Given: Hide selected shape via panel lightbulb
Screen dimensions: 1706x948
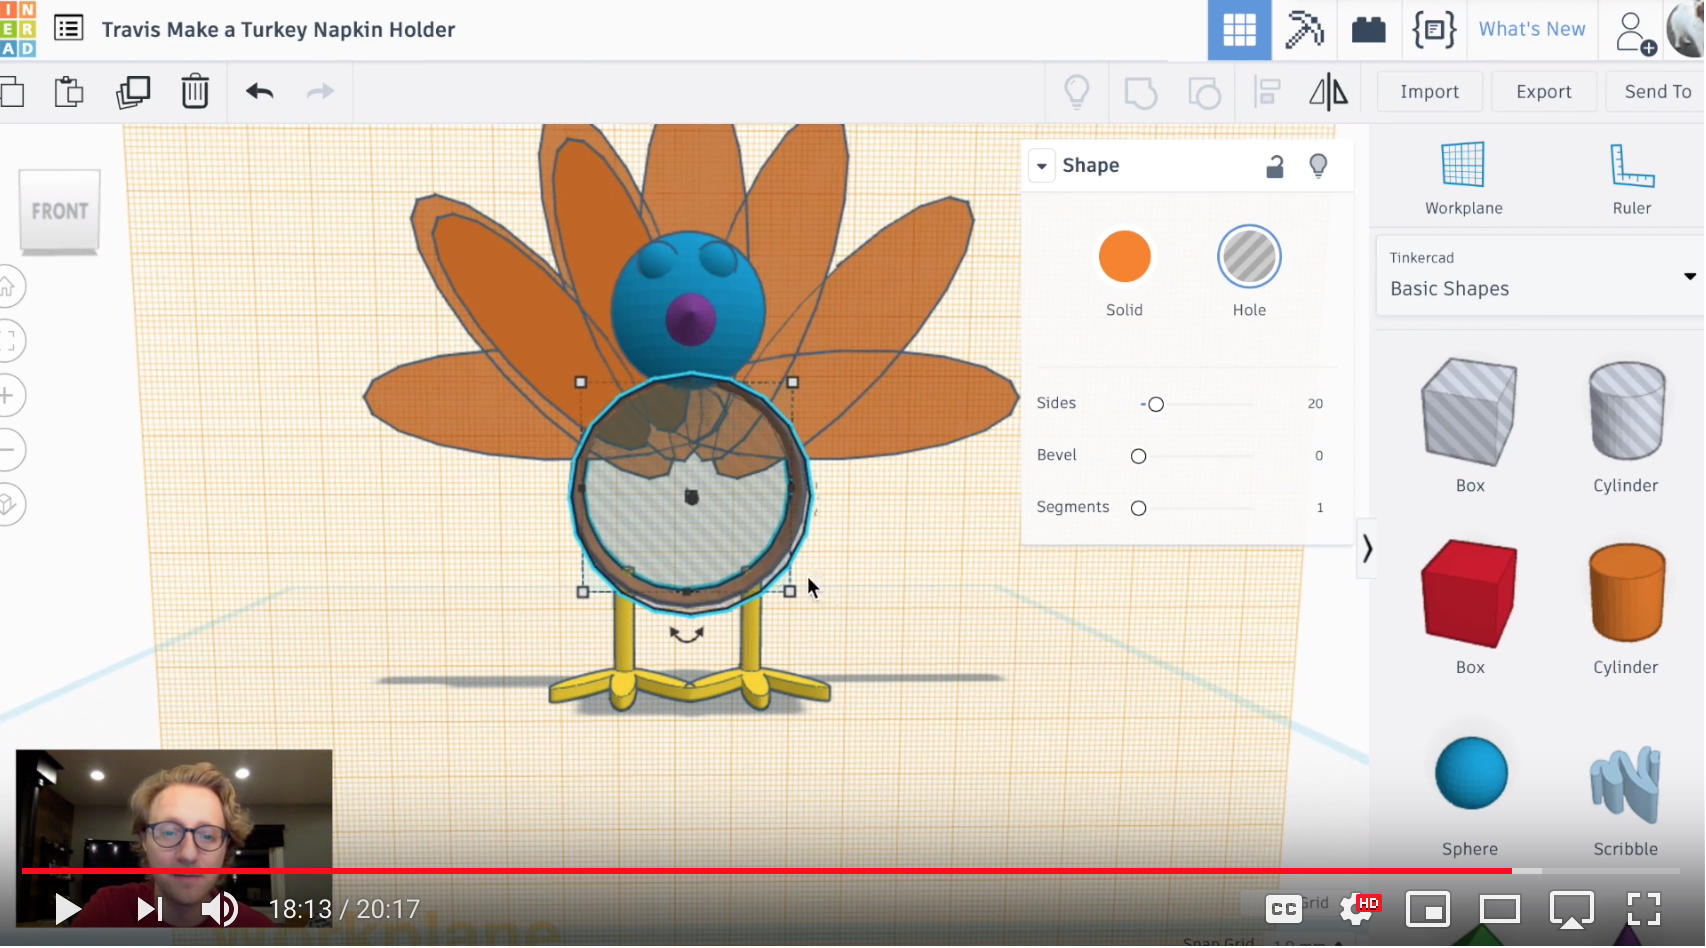Looking at the screenshot, I should pos(1318,166).
